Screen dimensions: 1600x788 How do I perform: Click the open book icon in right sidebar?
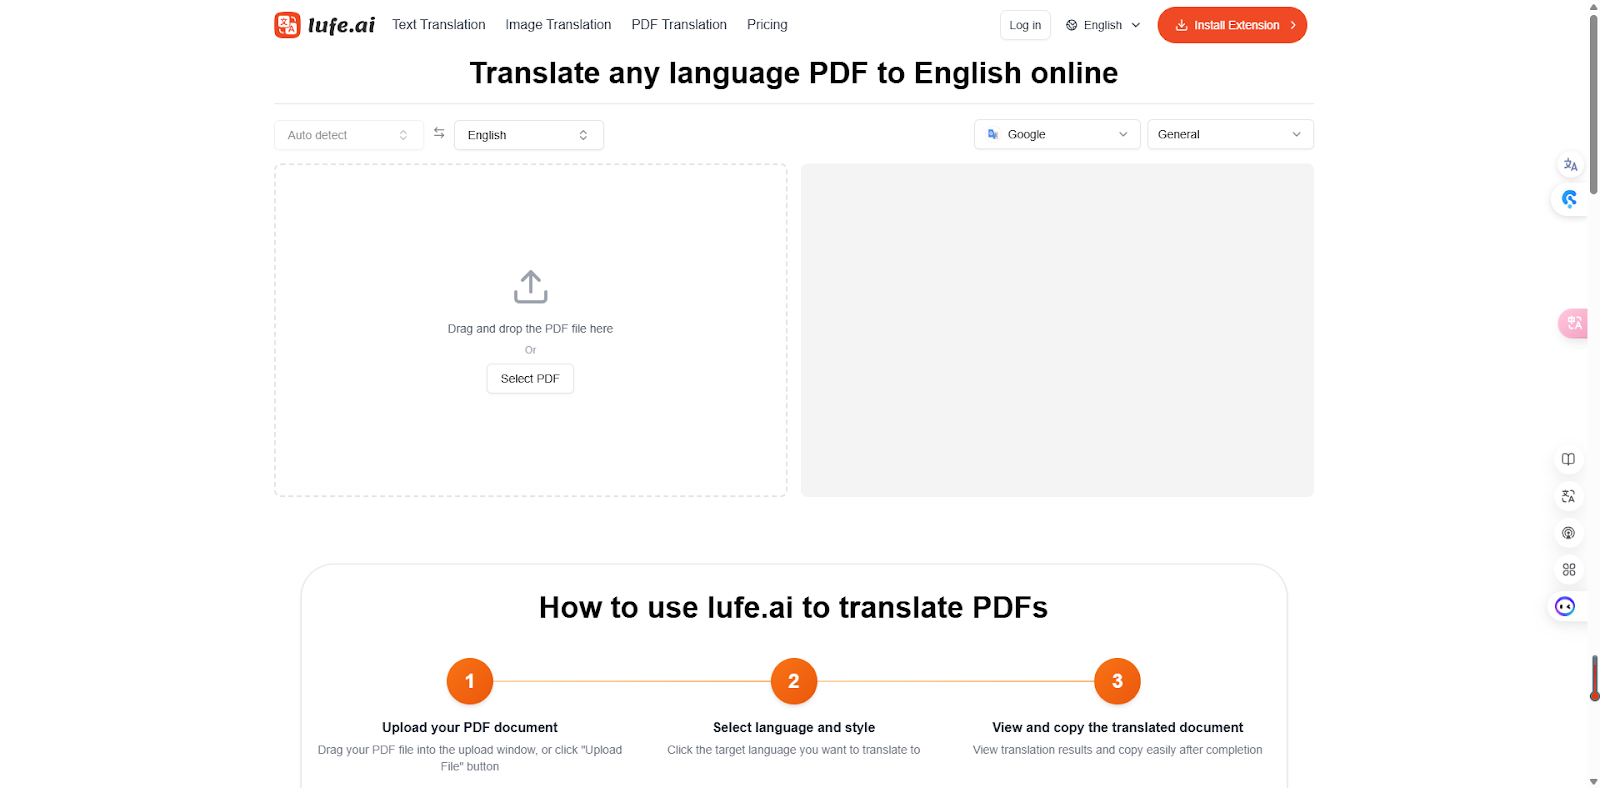click(1568, 459)
